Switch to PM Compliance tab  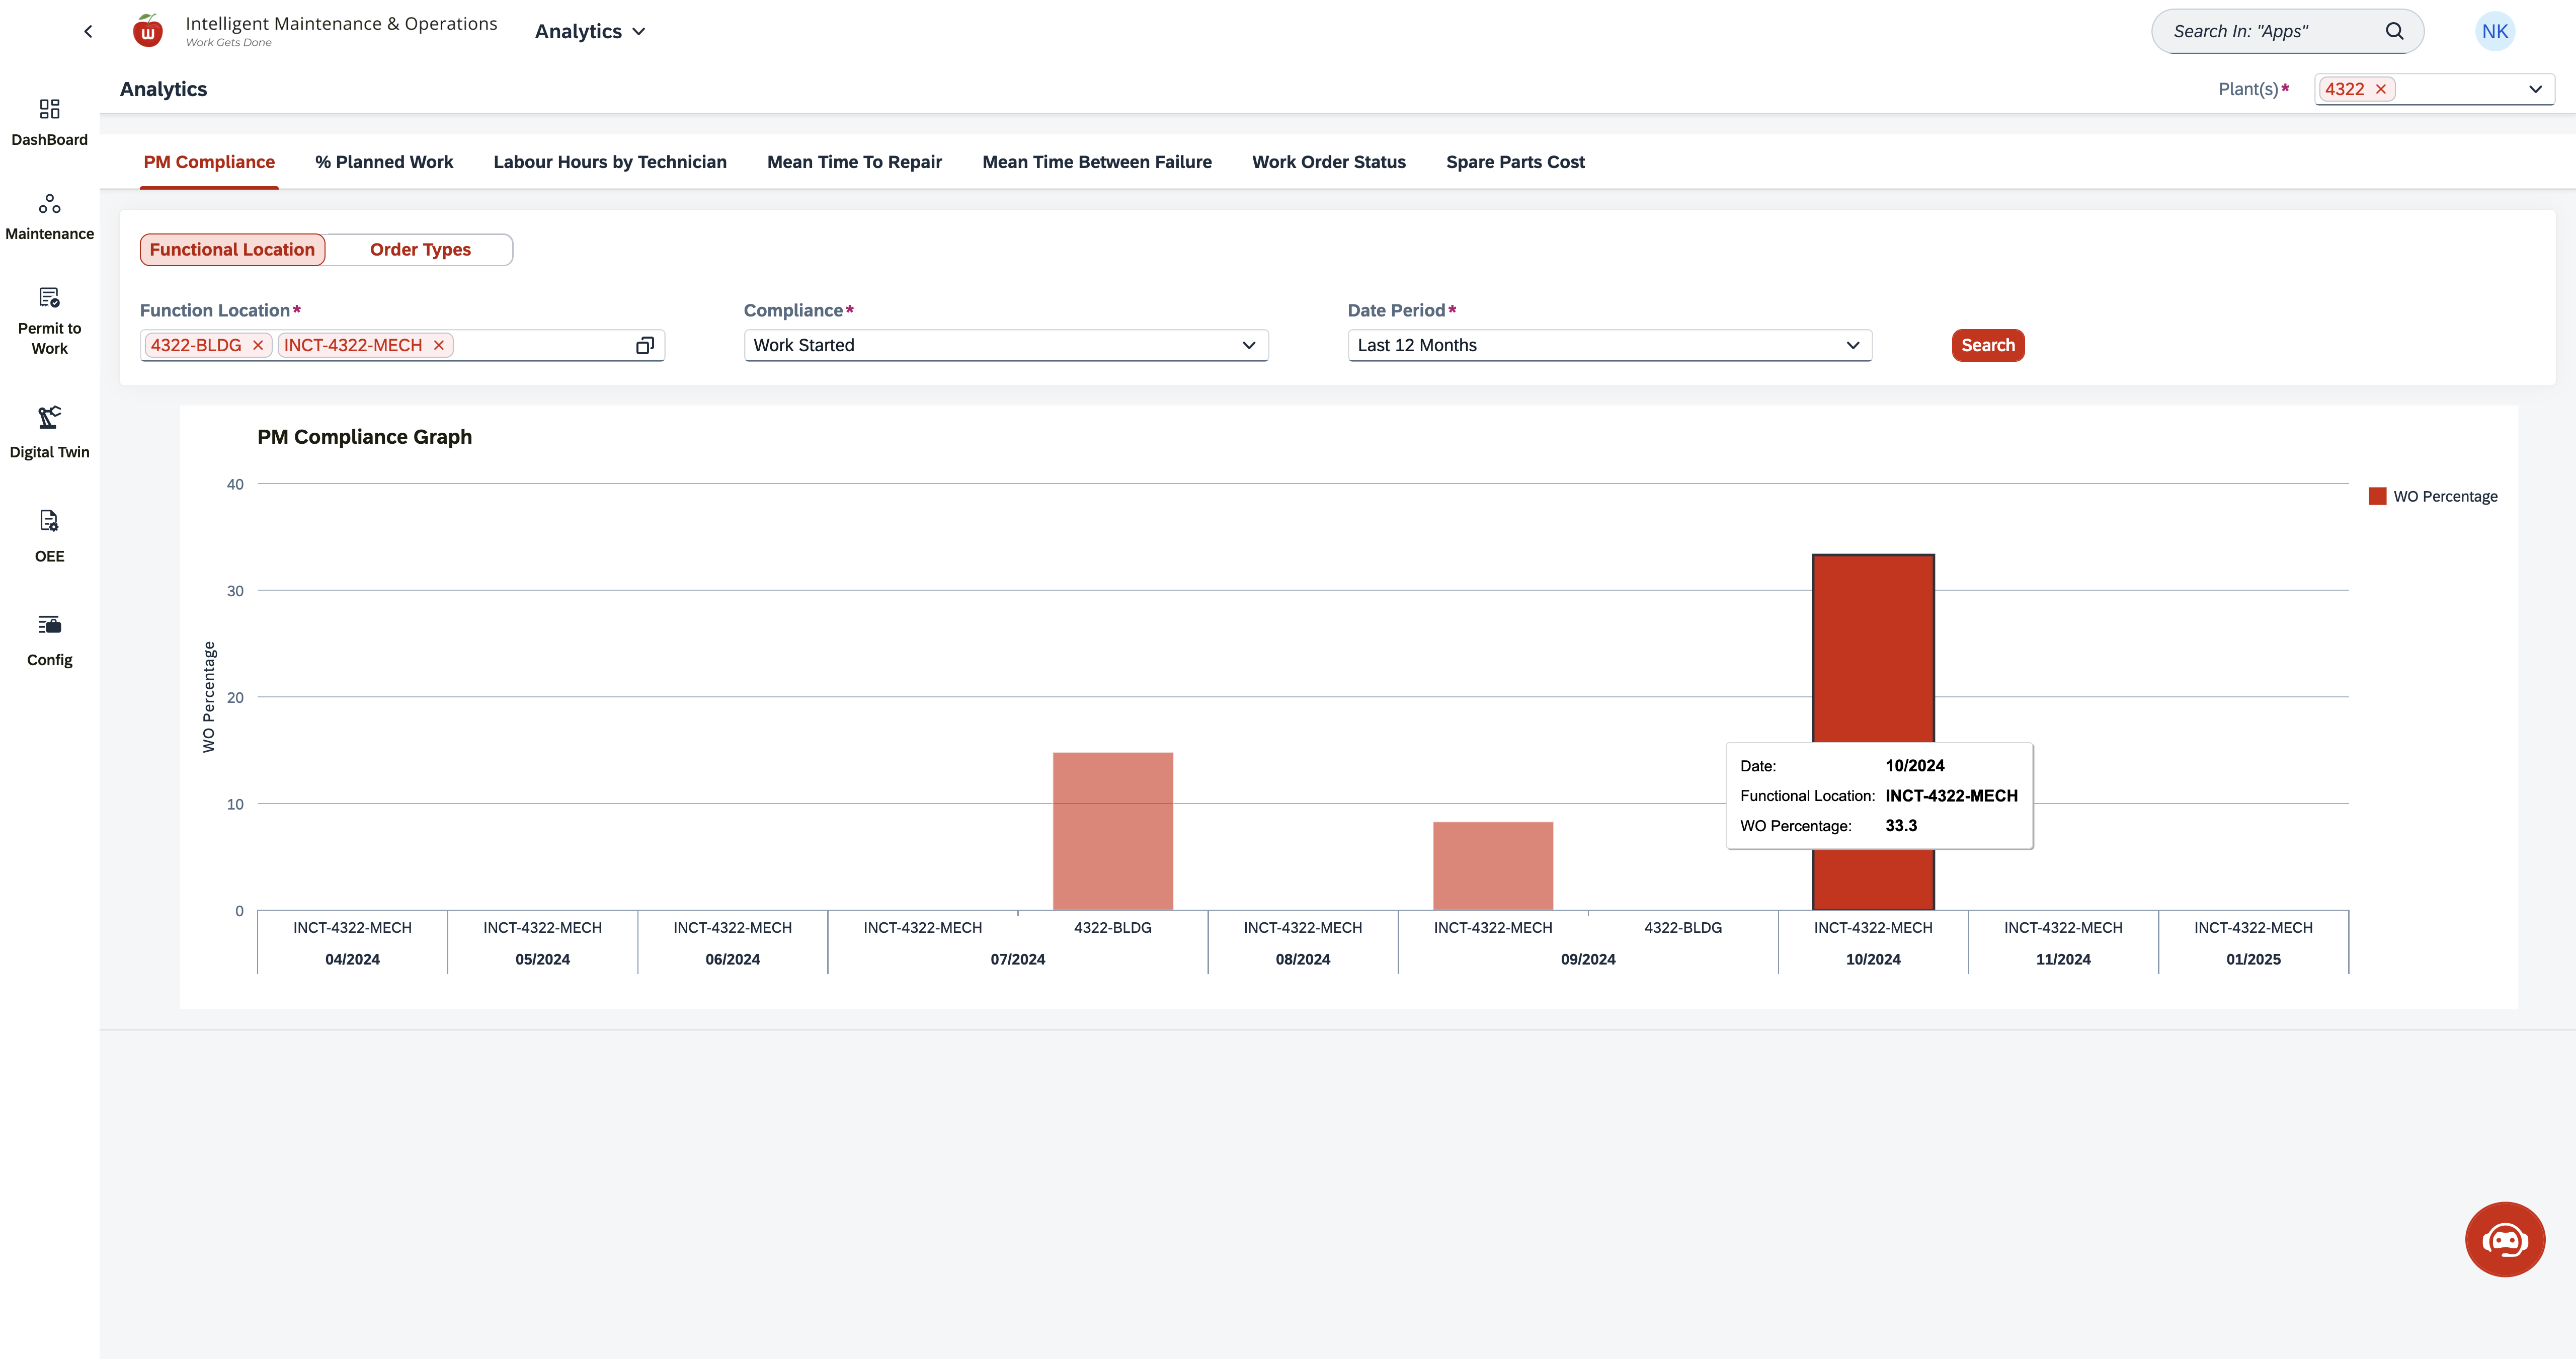tap(209, 162)
